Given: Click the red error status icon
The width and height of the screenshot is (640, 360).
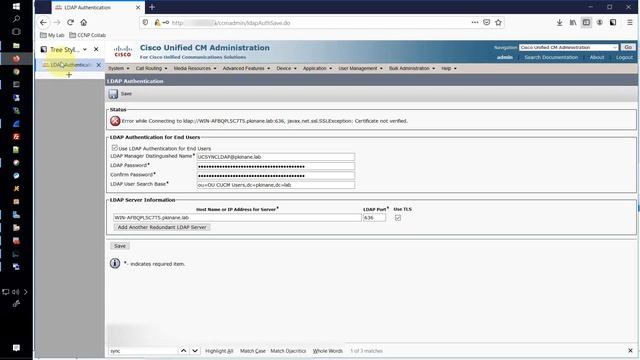Looking at the screenshot, I should [x=115, y=121].
